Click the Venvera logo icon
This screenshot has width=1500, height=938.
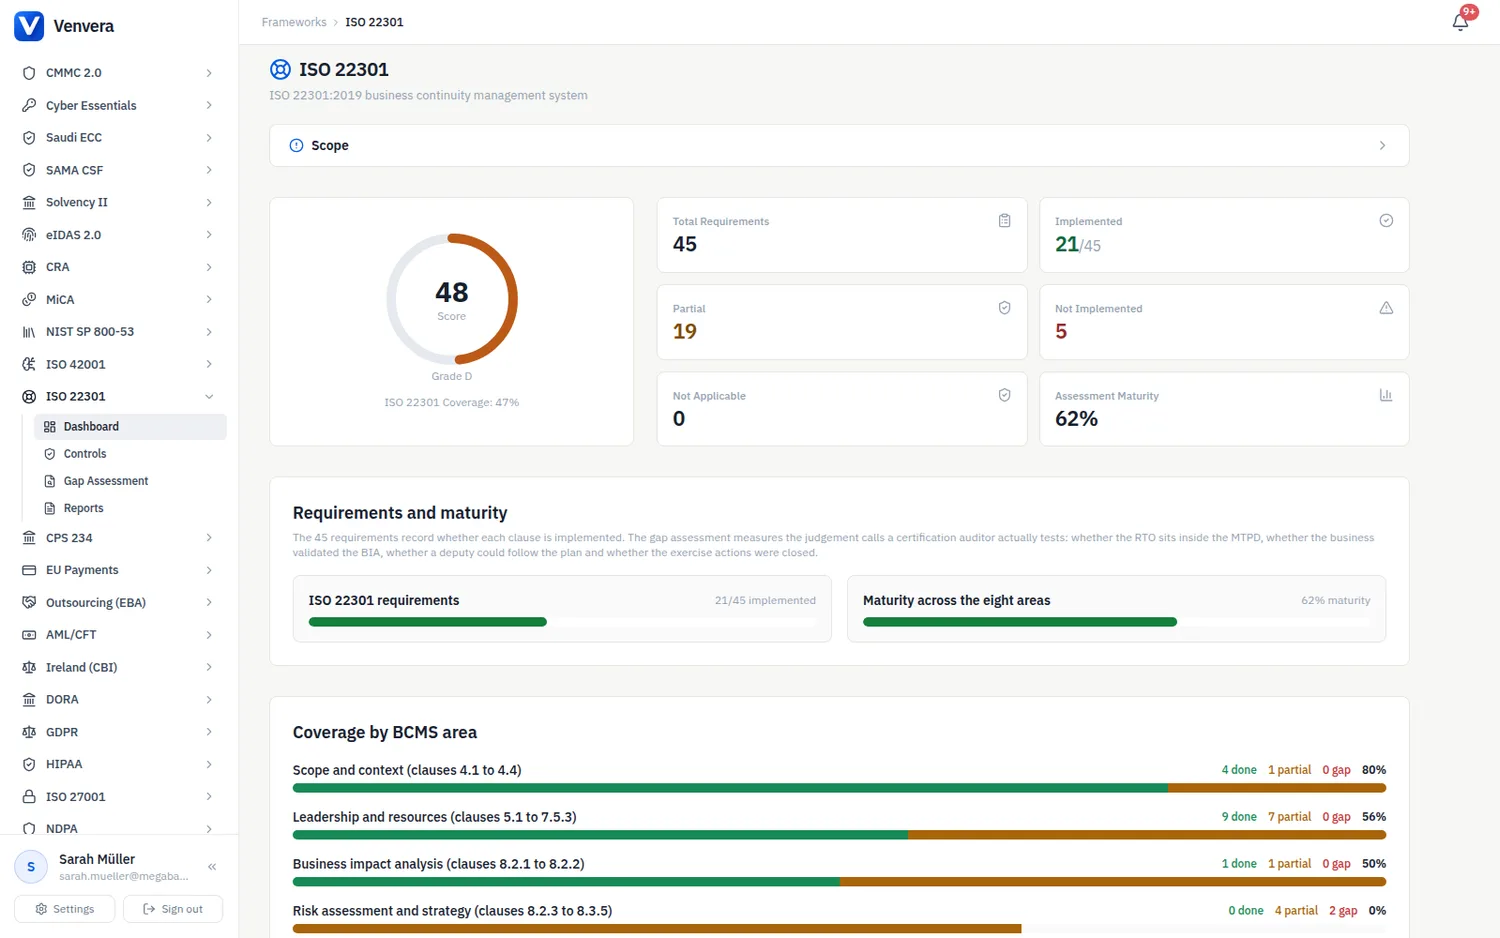pyautogui.click(x=29, y=26)
